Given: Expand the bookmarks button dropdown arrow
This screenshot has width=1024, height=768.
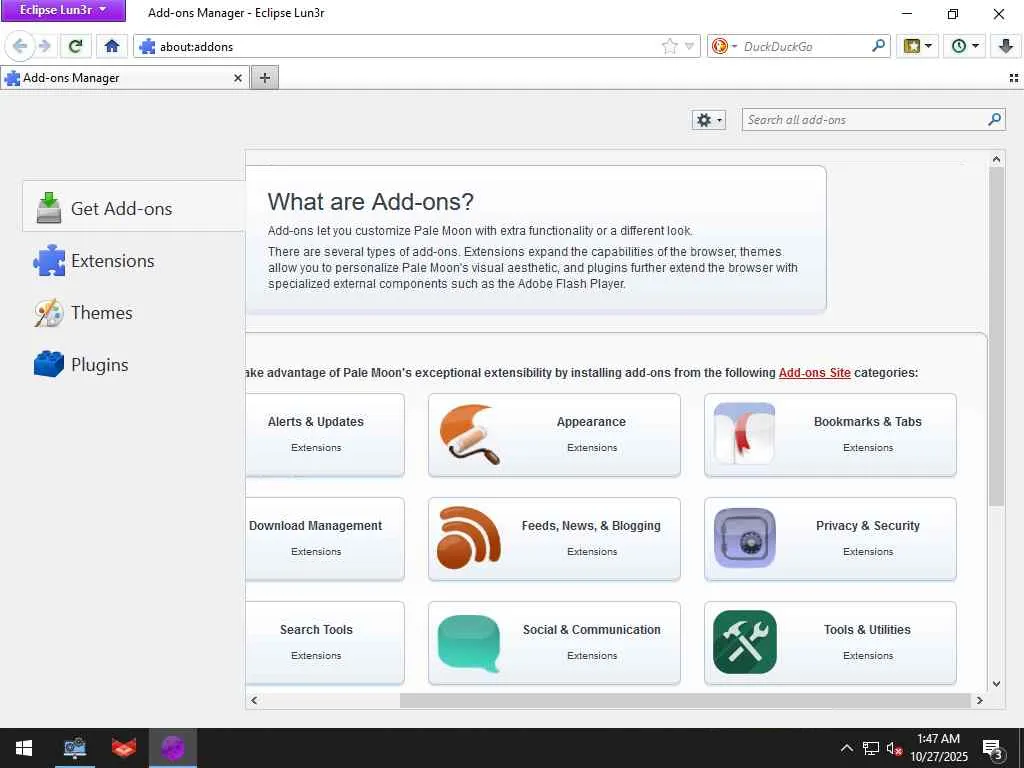Looking at the screenshot, I should click(929, 46).
